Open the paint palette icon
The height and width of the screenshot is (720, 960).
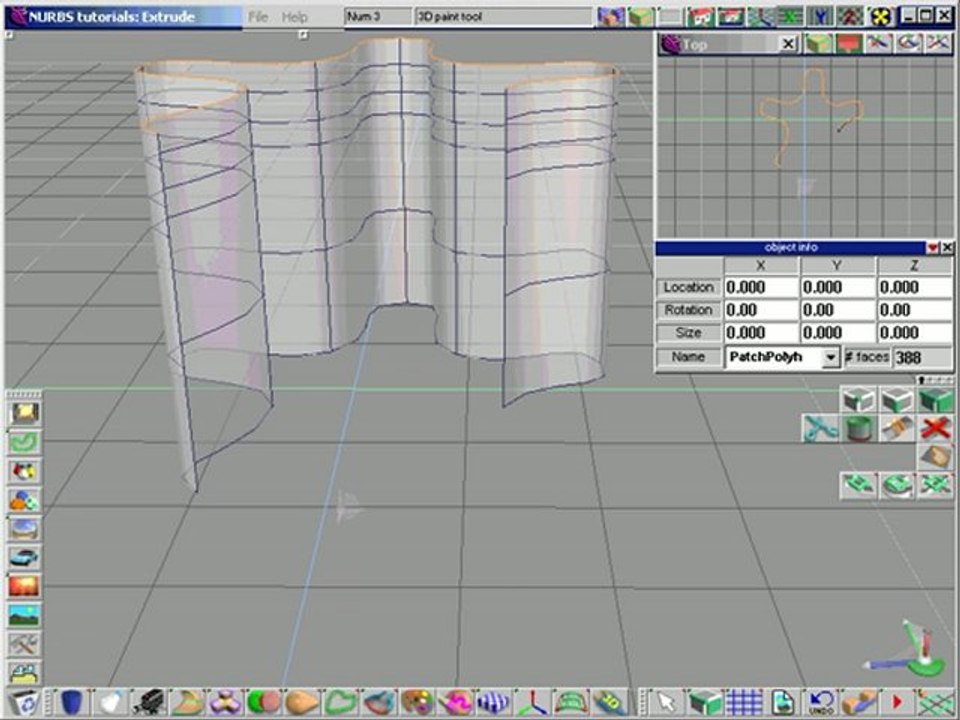click(417, 702)
